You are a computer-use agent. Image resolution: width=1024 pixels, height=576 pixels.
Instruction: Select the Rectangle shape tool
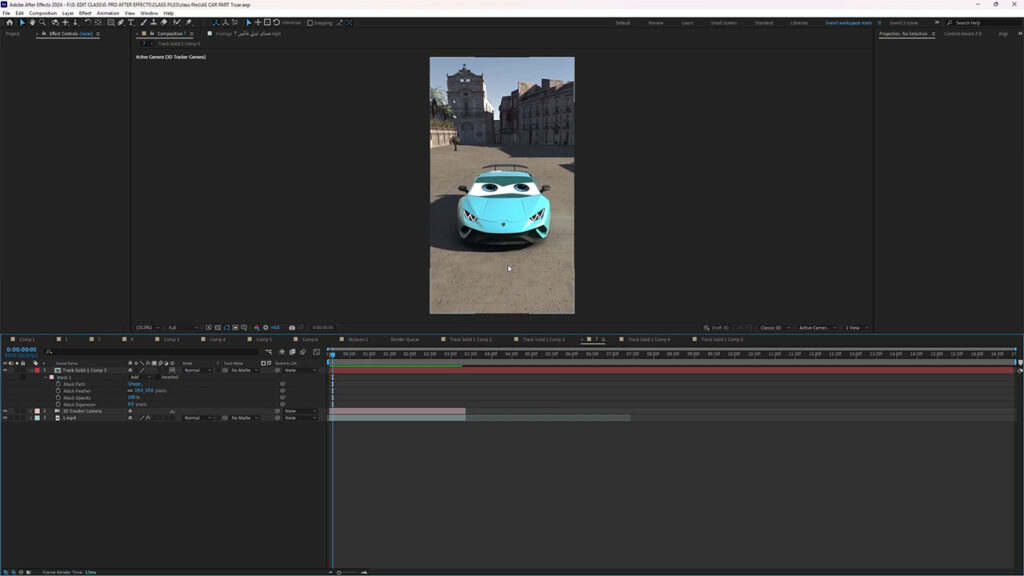pyautogui.click(x=109, y=22)
